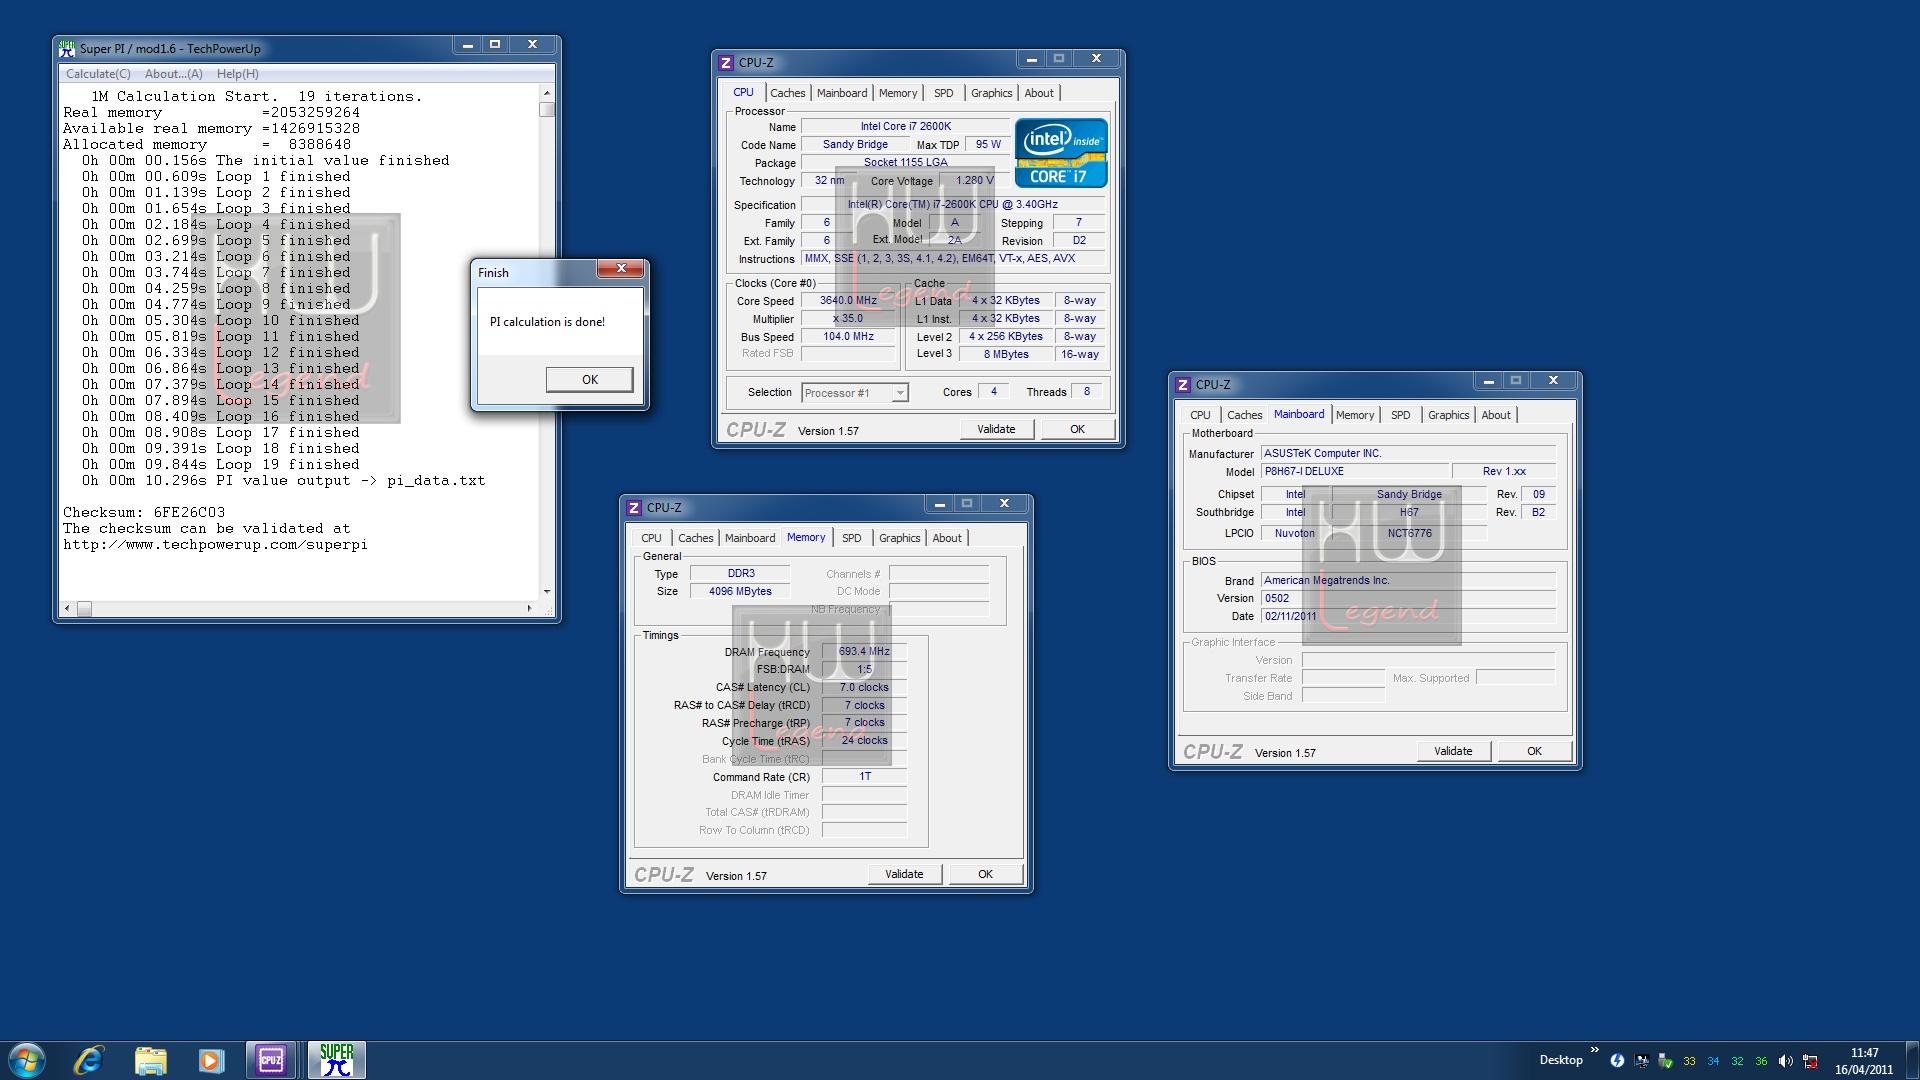
Task: Minimize the Super PI window
Action: 467,45
